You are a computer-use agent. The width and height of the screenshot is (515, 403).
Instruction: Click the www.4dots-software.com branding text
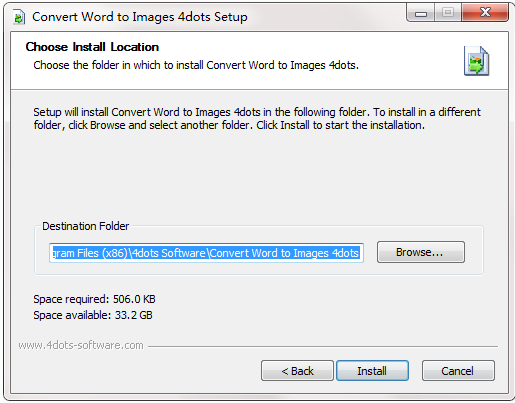click(x=81, y=345)
